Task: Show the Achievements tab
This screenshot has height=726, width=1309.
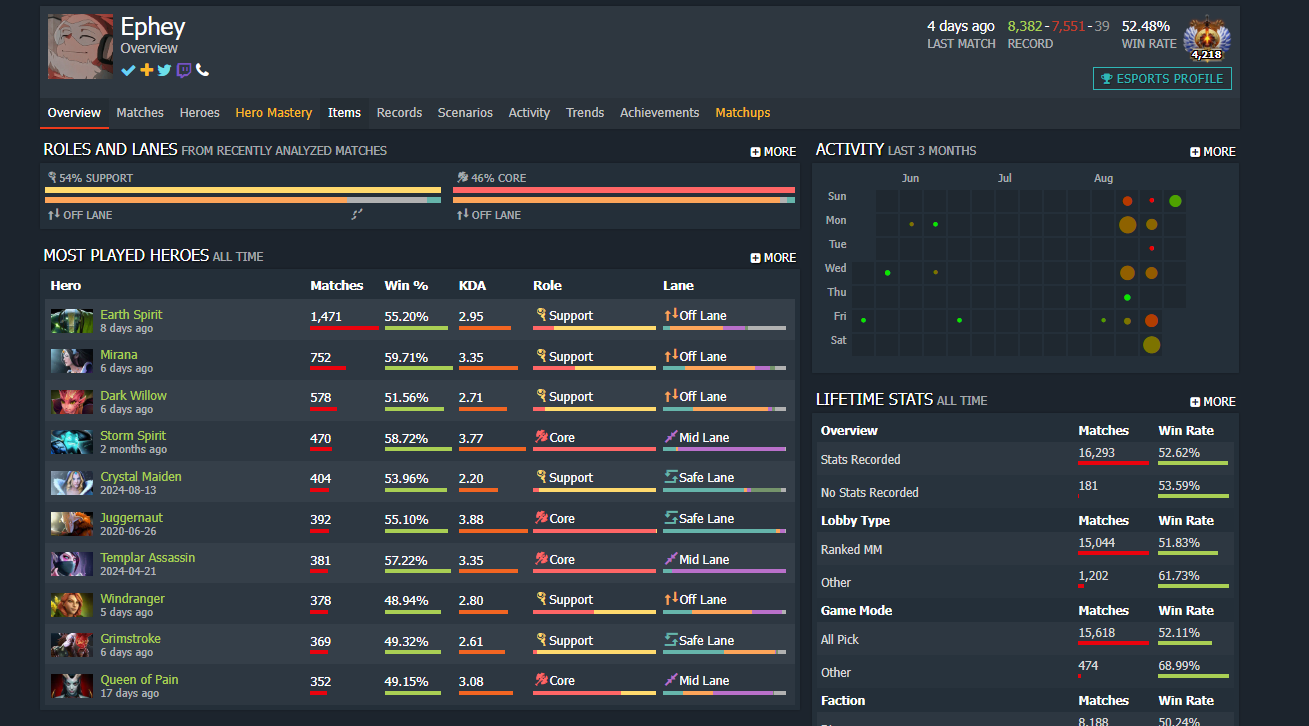Action: (x=659, y=113)
